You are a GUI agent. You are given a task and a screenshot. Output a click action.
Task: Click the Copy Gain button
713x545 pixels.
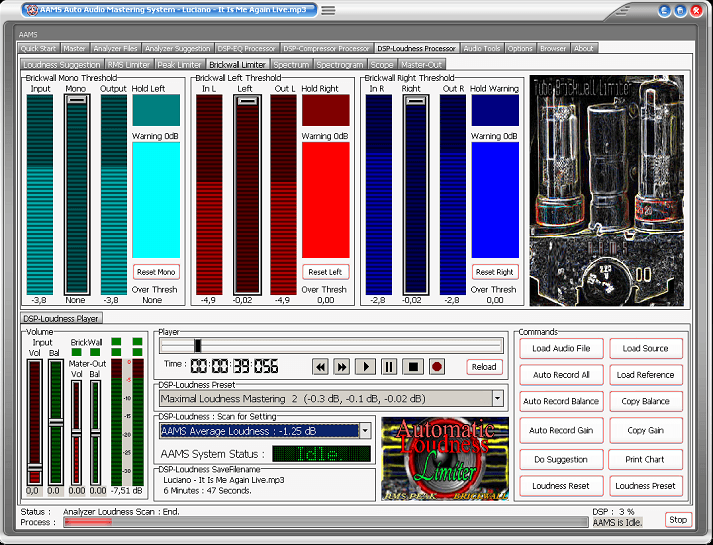(645, 430)
